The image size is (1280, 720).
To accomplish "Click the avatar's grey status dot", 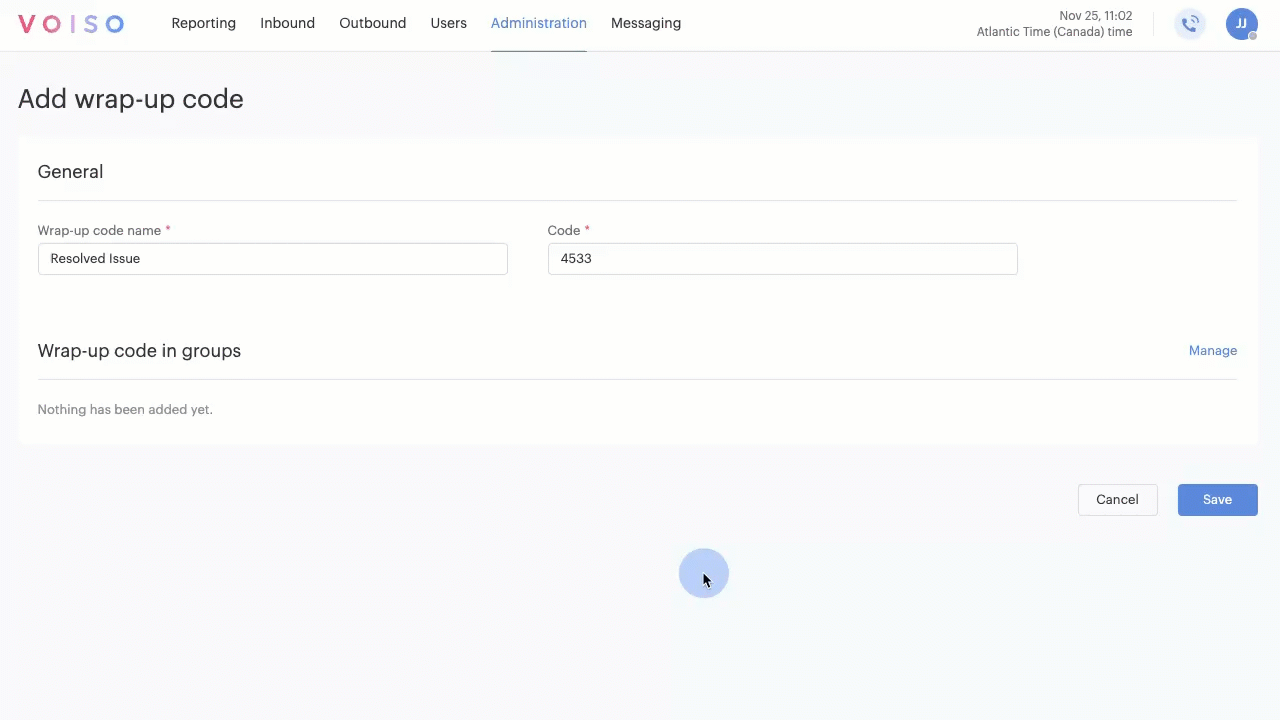I will (1253, 36).
